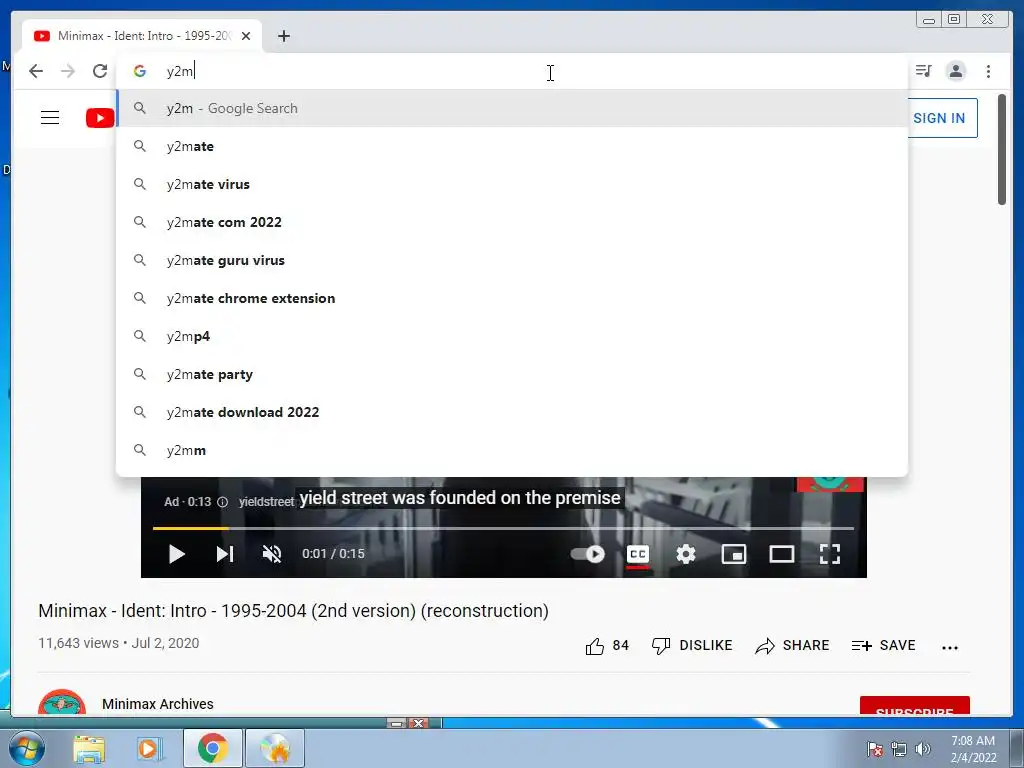Open Chrome's three-dot menu
This screenshot has height=768, width=1024.
[x=988, y=71]
